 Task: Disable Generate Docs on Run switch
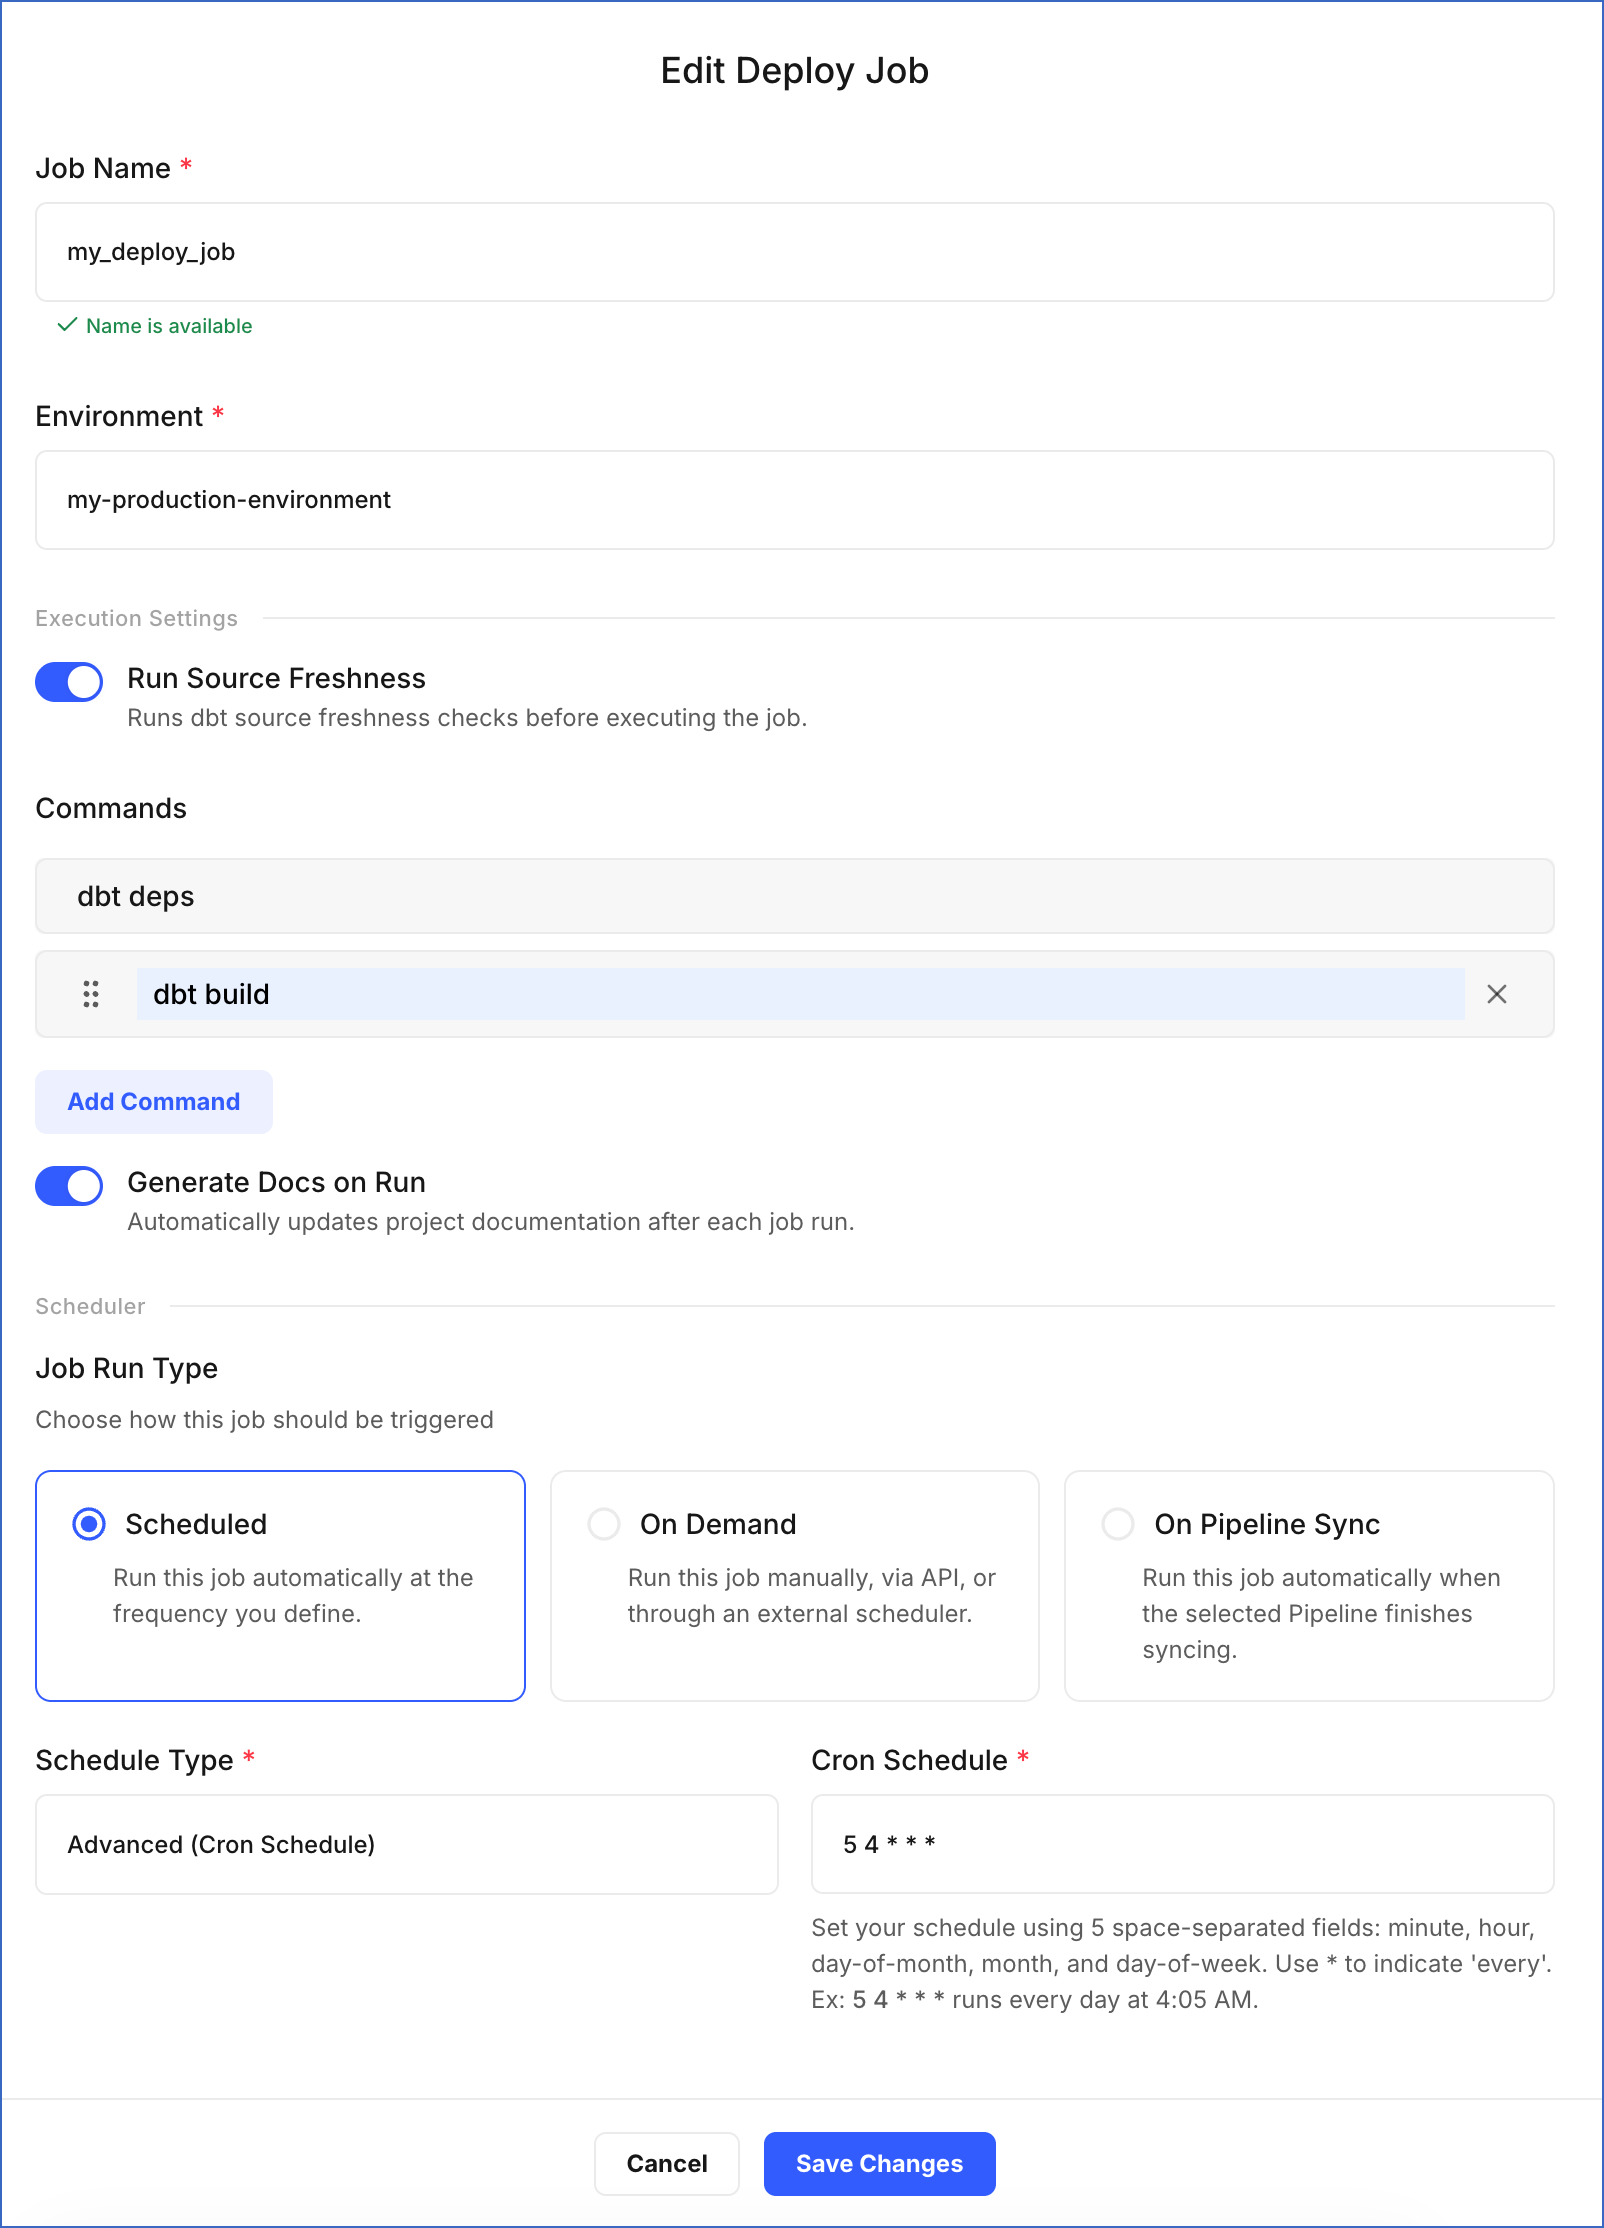tap(69, 1186)
